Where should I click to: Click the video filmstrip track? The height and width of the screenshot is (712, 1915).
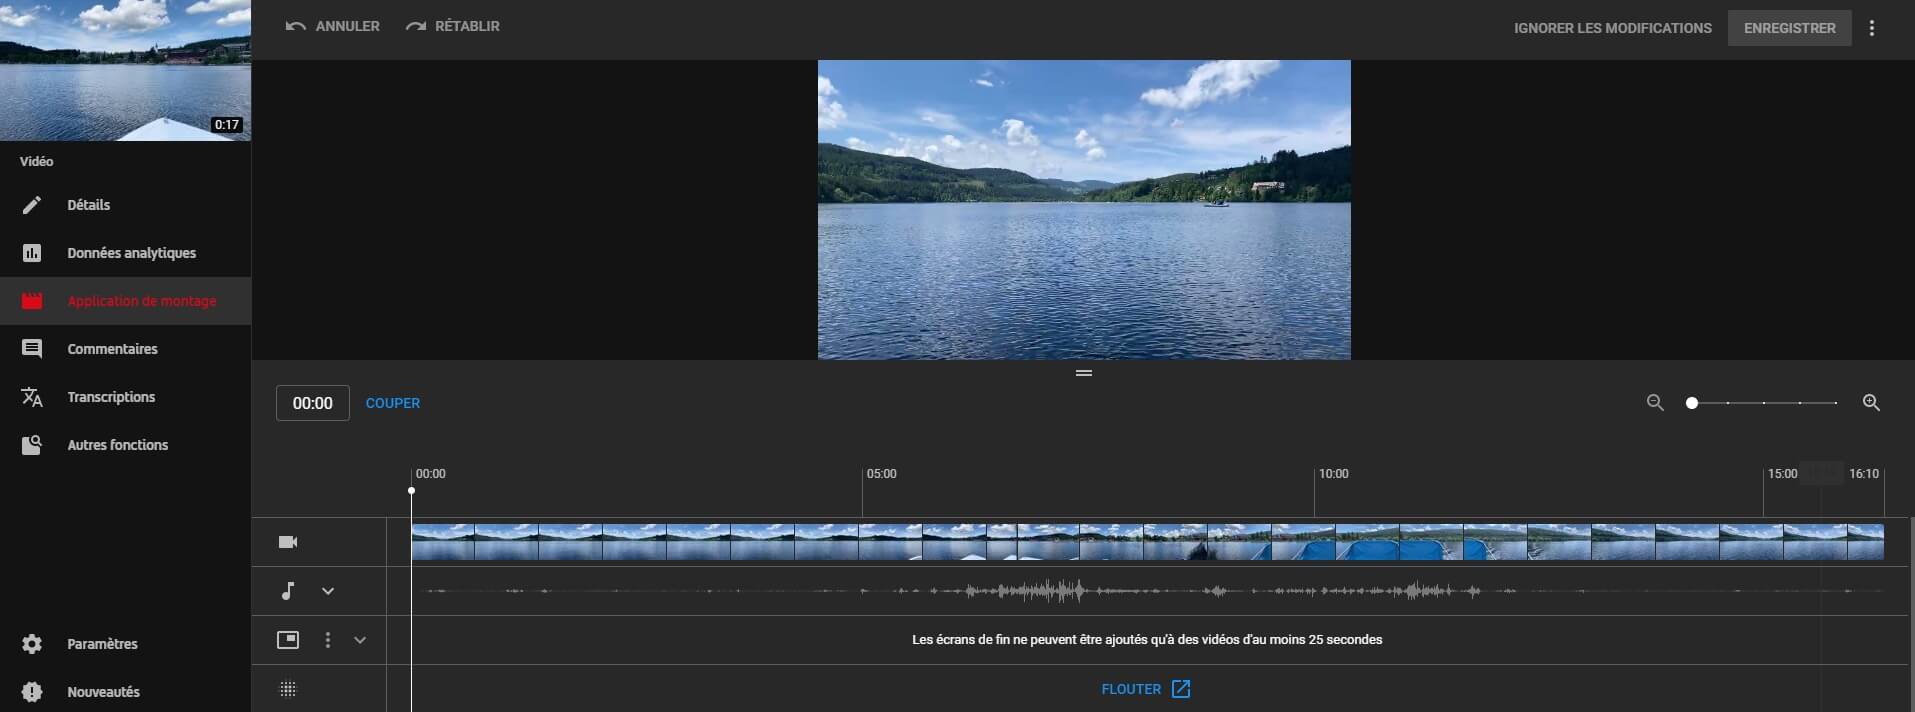click(x=1147, y=542)
